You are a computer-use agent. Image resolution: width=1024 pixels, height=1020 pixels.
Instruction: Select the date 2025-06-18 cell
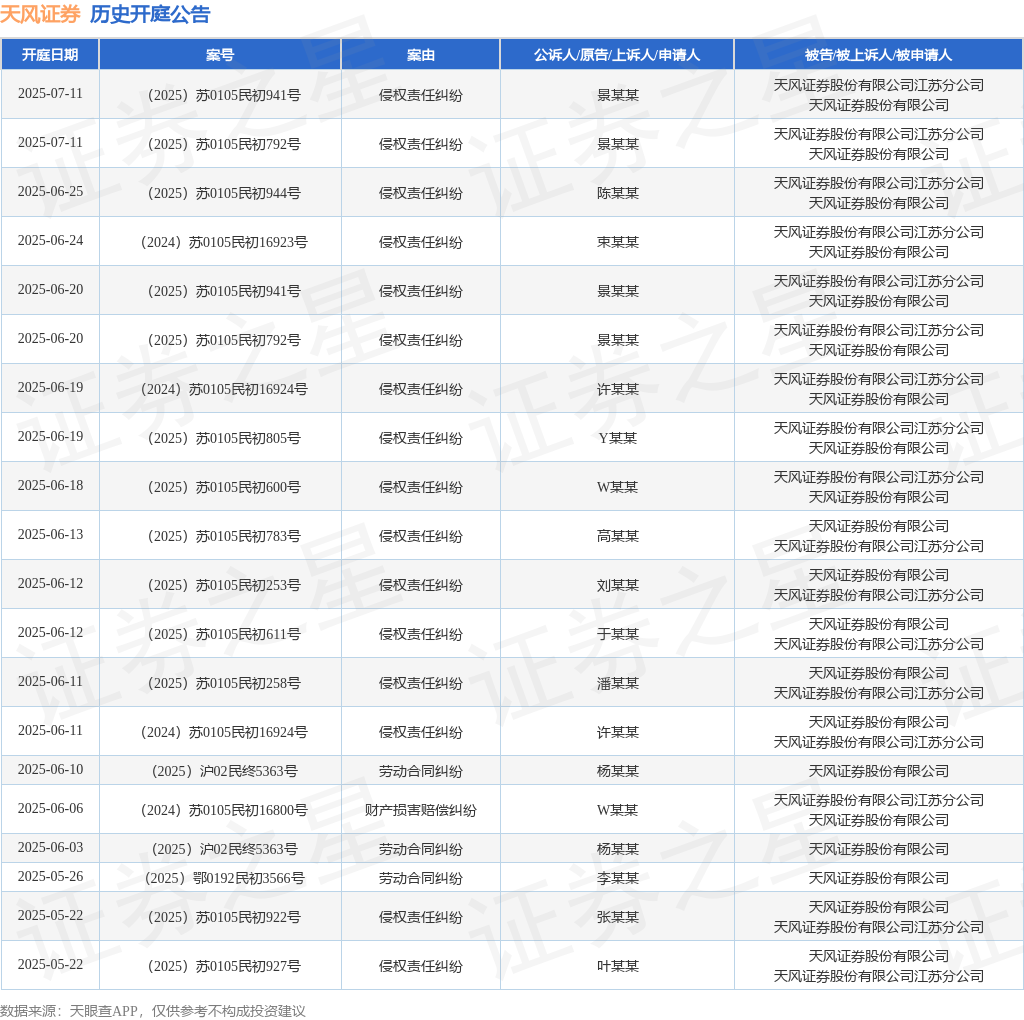click(x=50, y=486)
